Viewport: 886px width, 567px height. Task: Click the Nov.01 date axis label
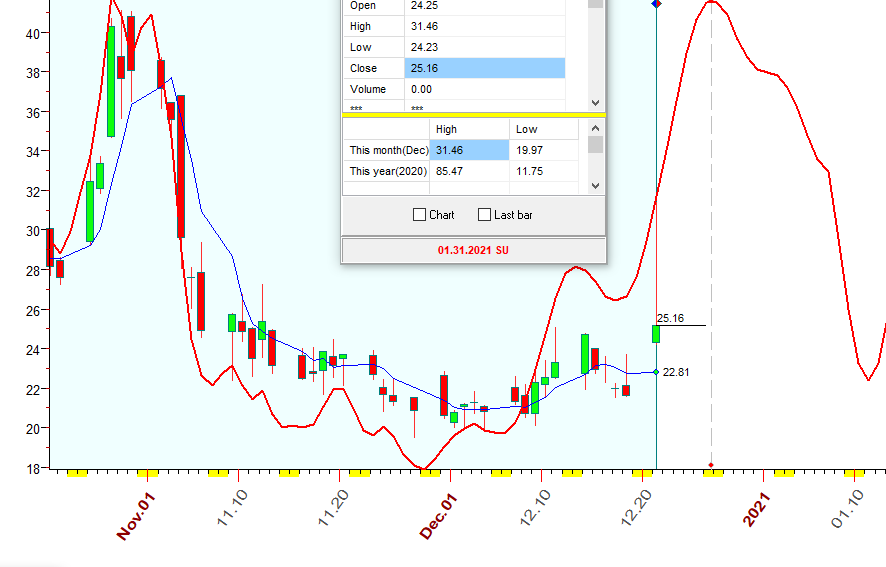(x=136, y=516)
